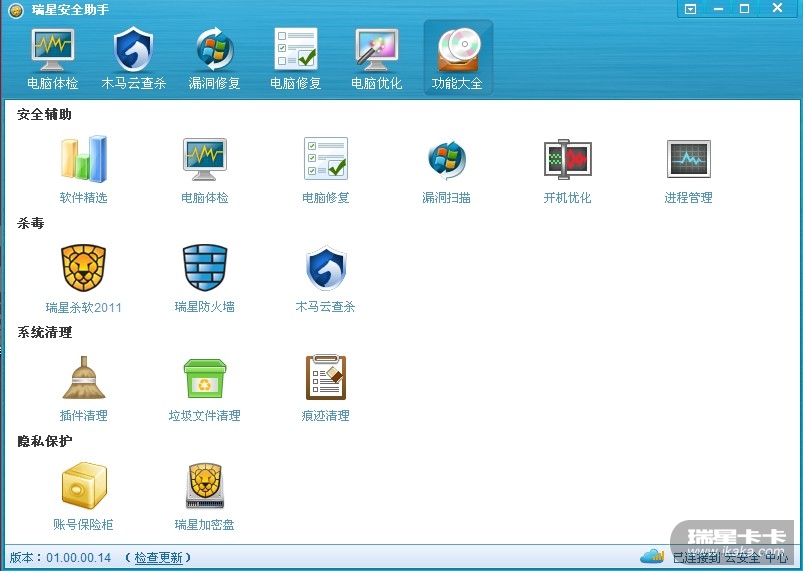Start 插件清理 broom icon
The image size is (803, 571).
[x=83, y=377]
